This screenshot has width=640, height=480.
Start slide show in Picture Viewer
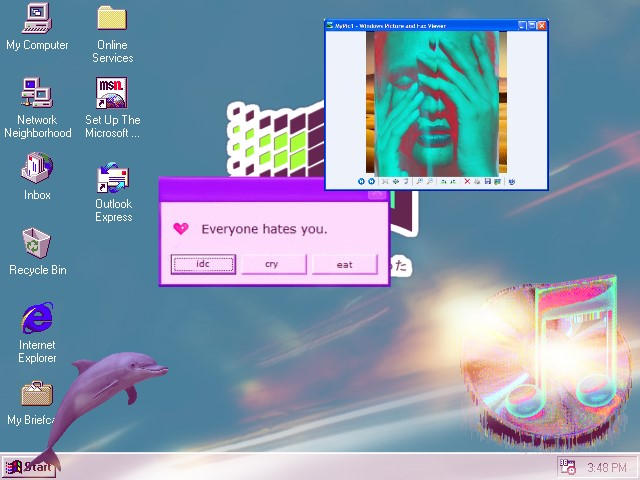tap(406, 182)
